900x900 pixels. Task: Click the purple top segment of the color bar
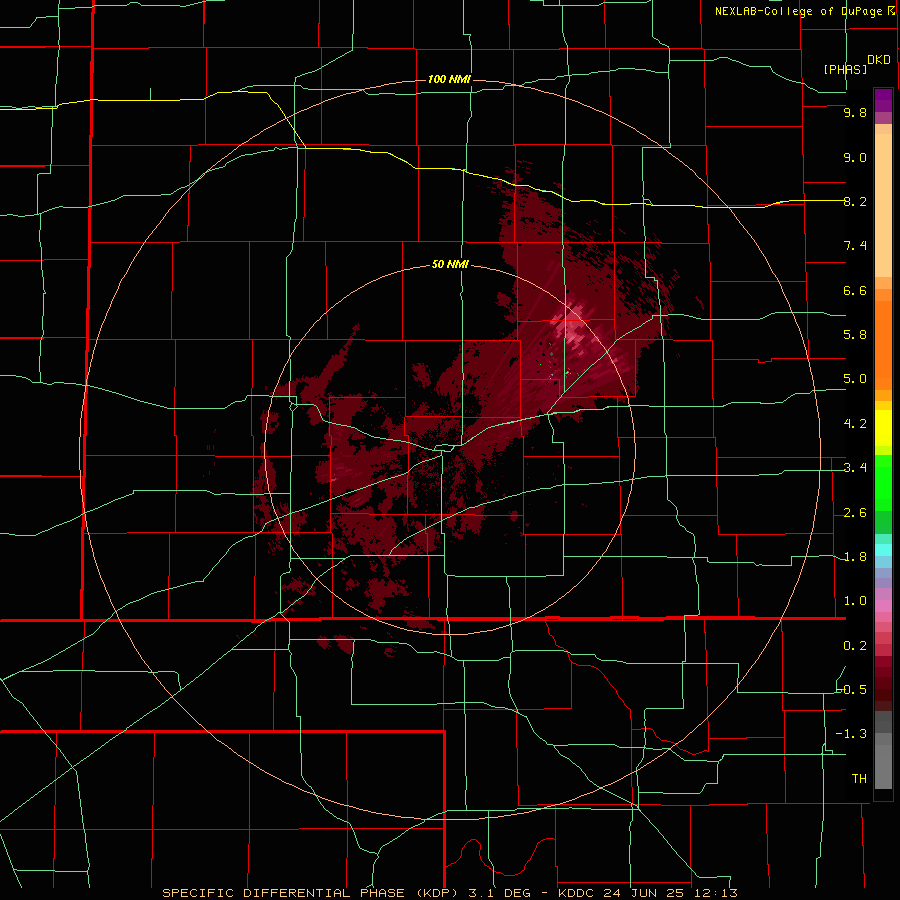click(883, 100)
